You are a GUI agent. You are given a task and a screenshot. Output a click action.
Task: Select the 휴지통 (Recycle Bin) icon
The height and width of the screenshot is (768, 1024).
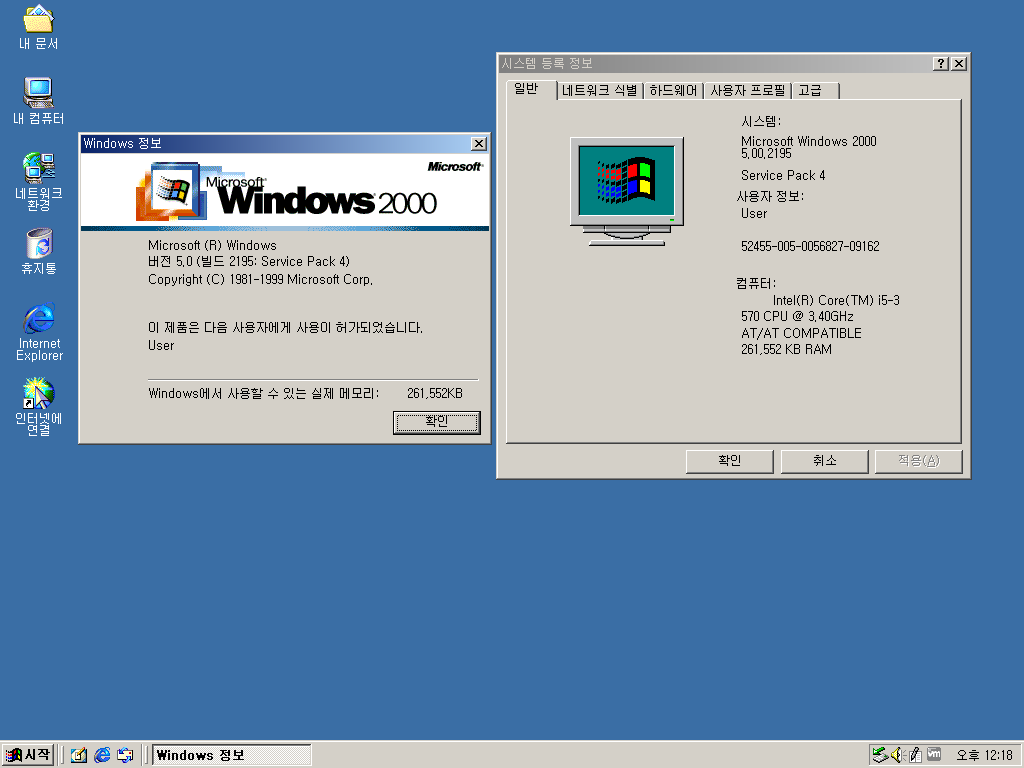click(39, 251)
